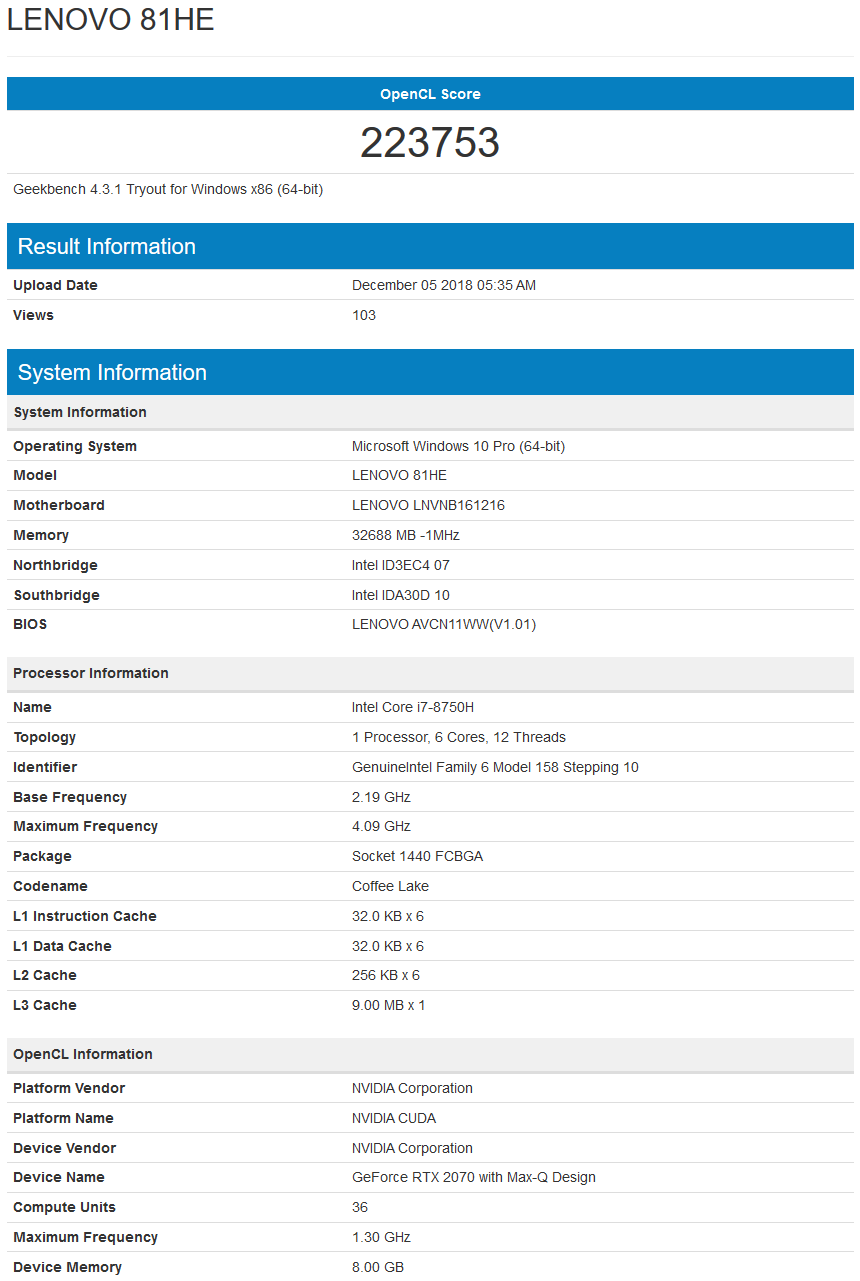Select the processor name Intel Core i7-8750H
This screenshot has width=860, height=1281.
coord(413,707)
